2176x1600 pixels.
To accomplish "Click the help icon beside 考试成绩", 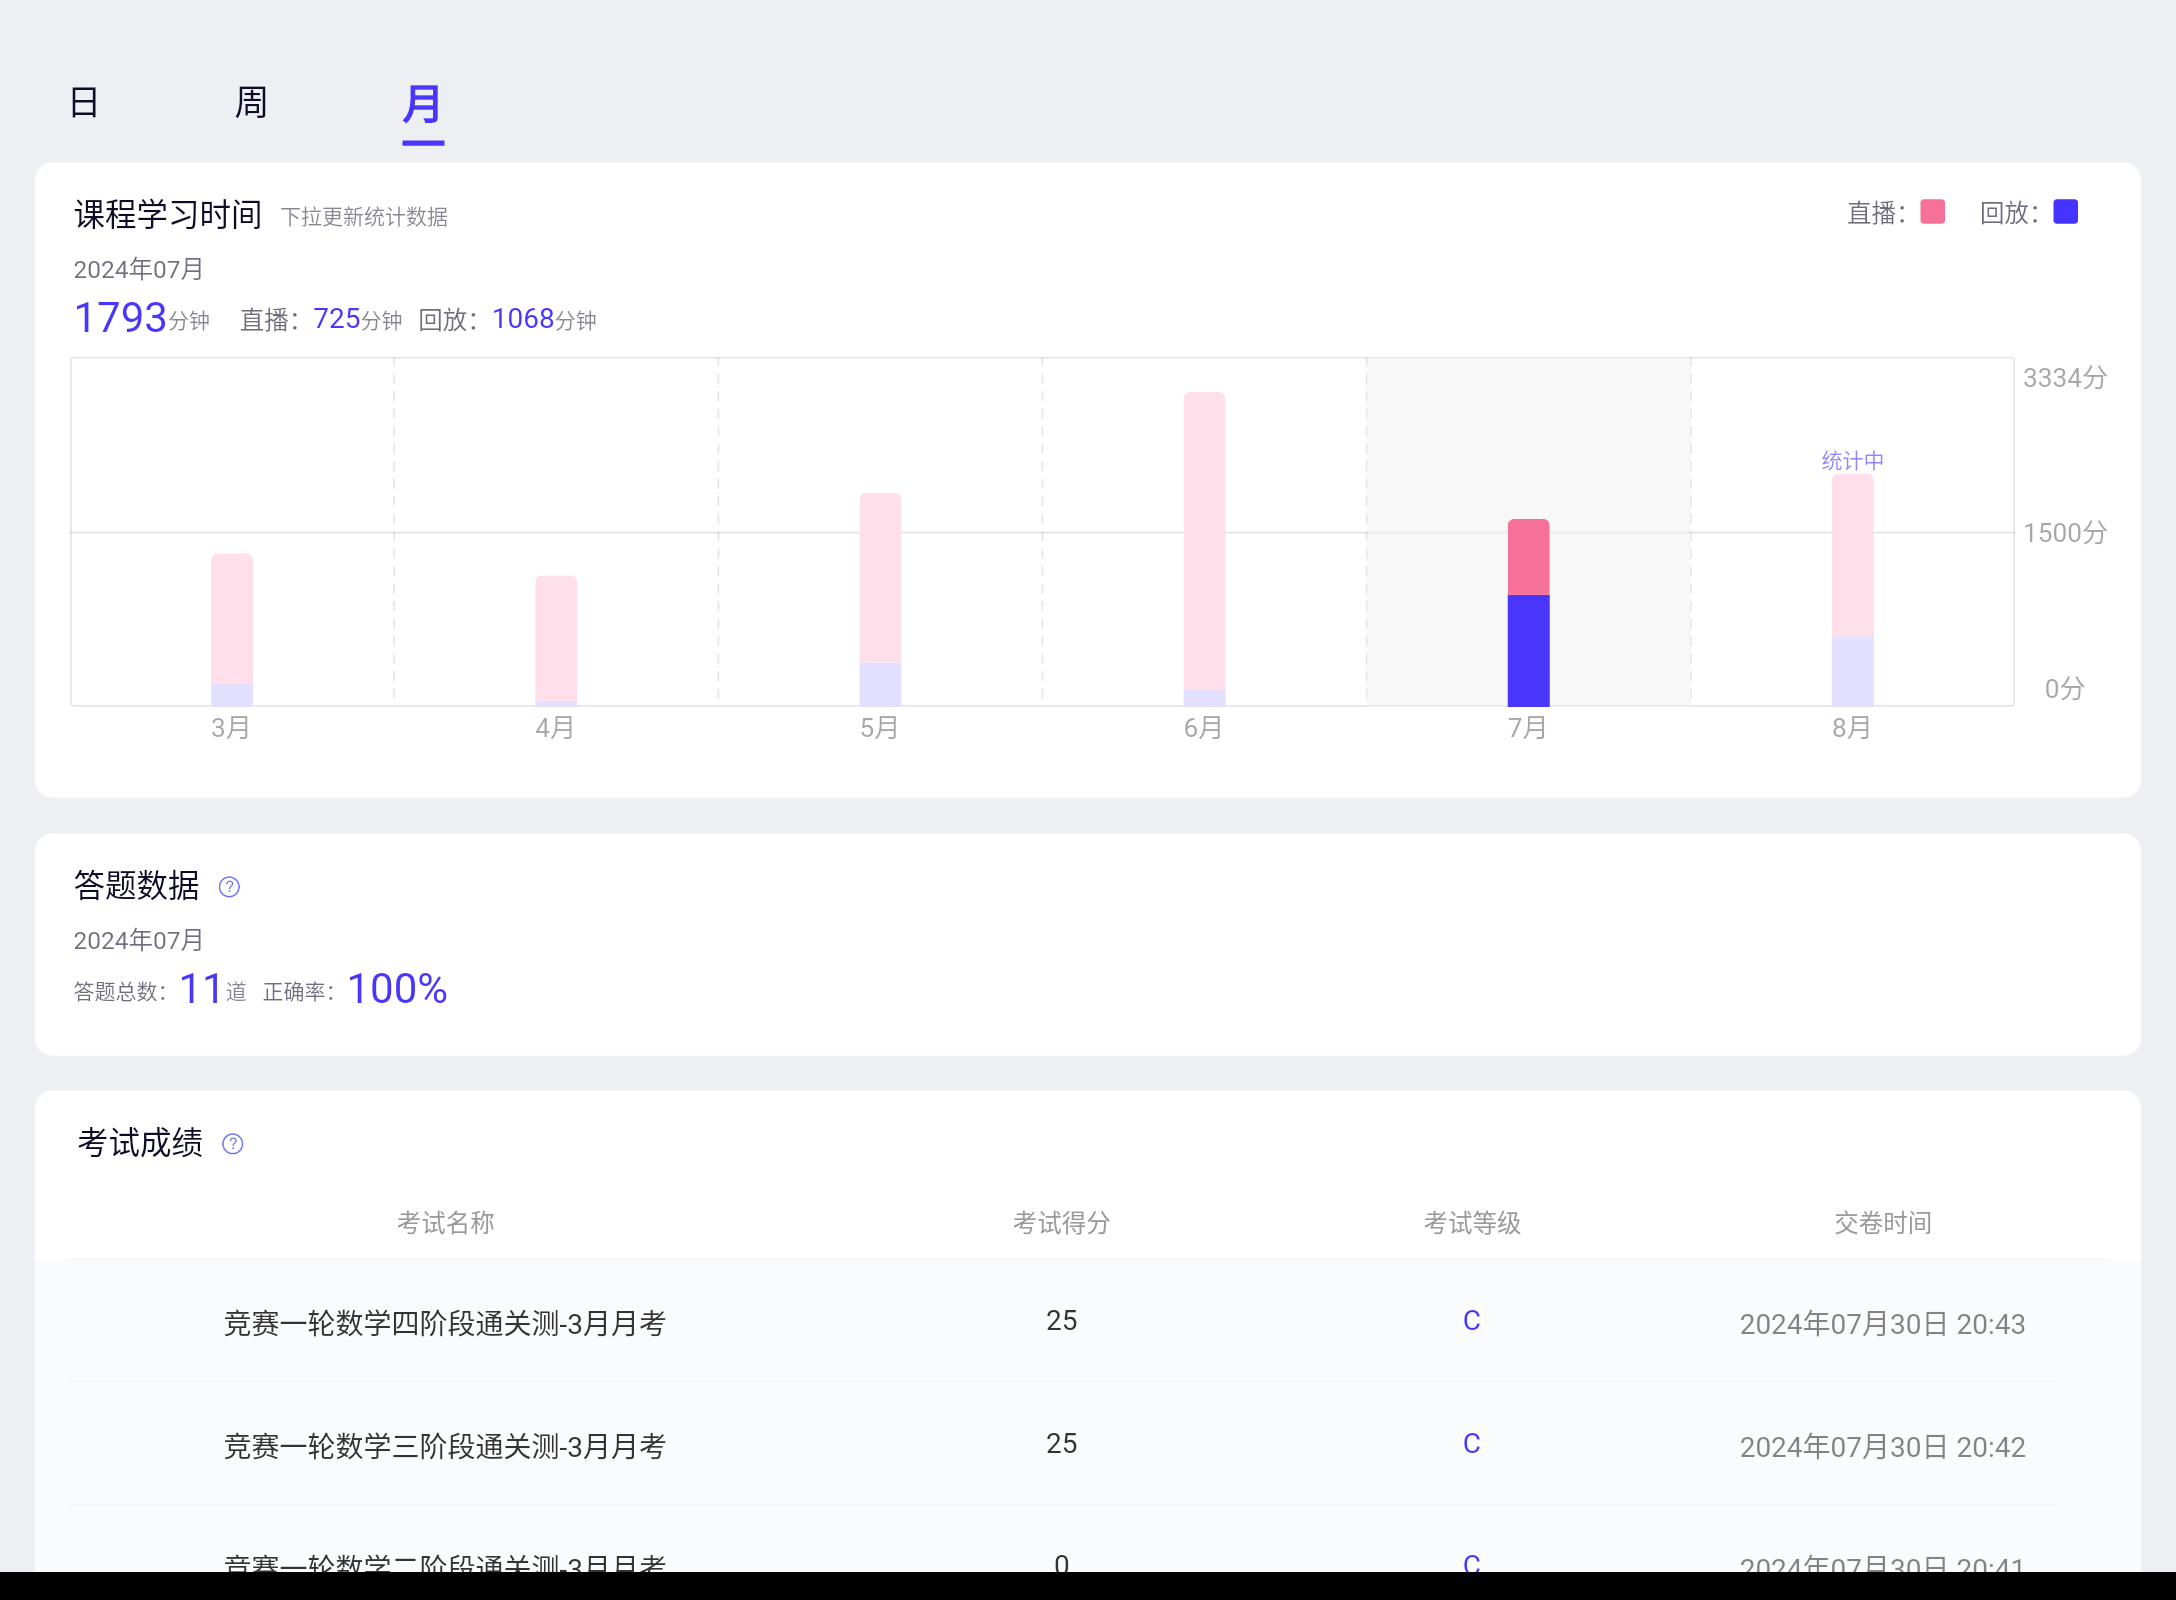I will point(232,1144).
